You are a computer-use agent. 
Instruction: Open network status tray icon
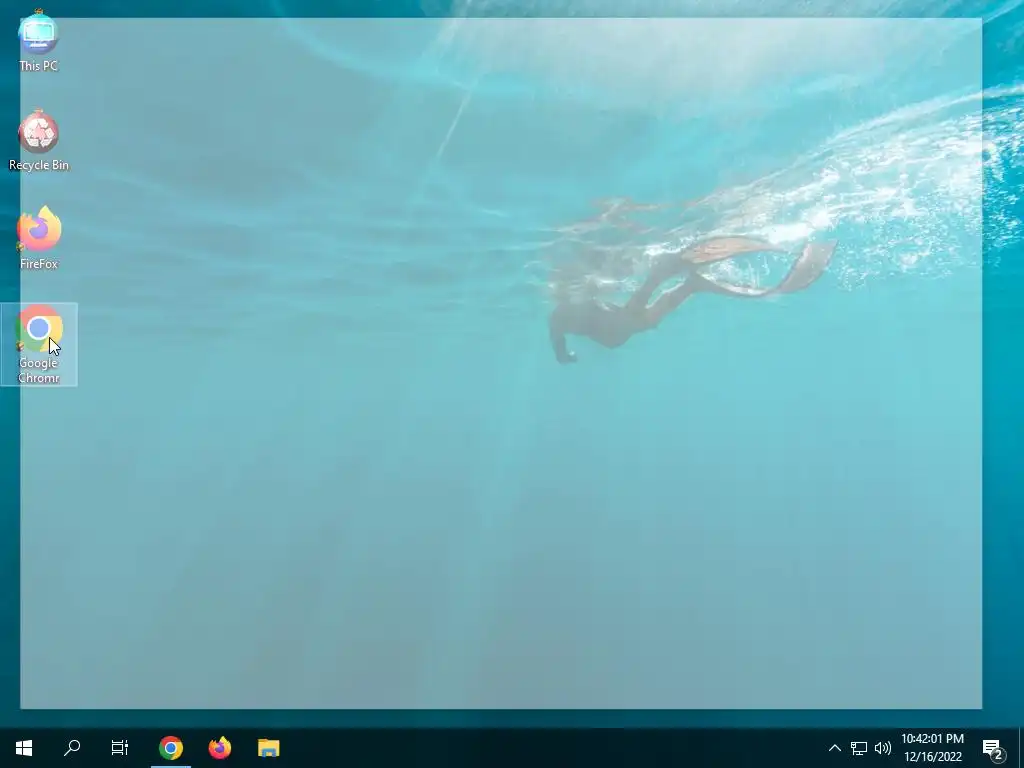point(859,748)
